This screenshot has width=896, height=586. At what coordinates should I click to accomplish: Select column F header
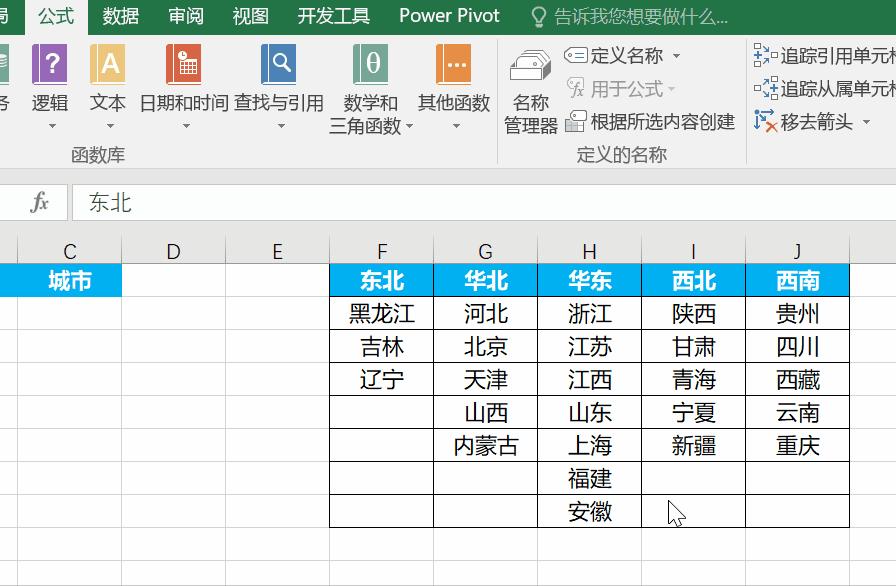pos(382,251)
